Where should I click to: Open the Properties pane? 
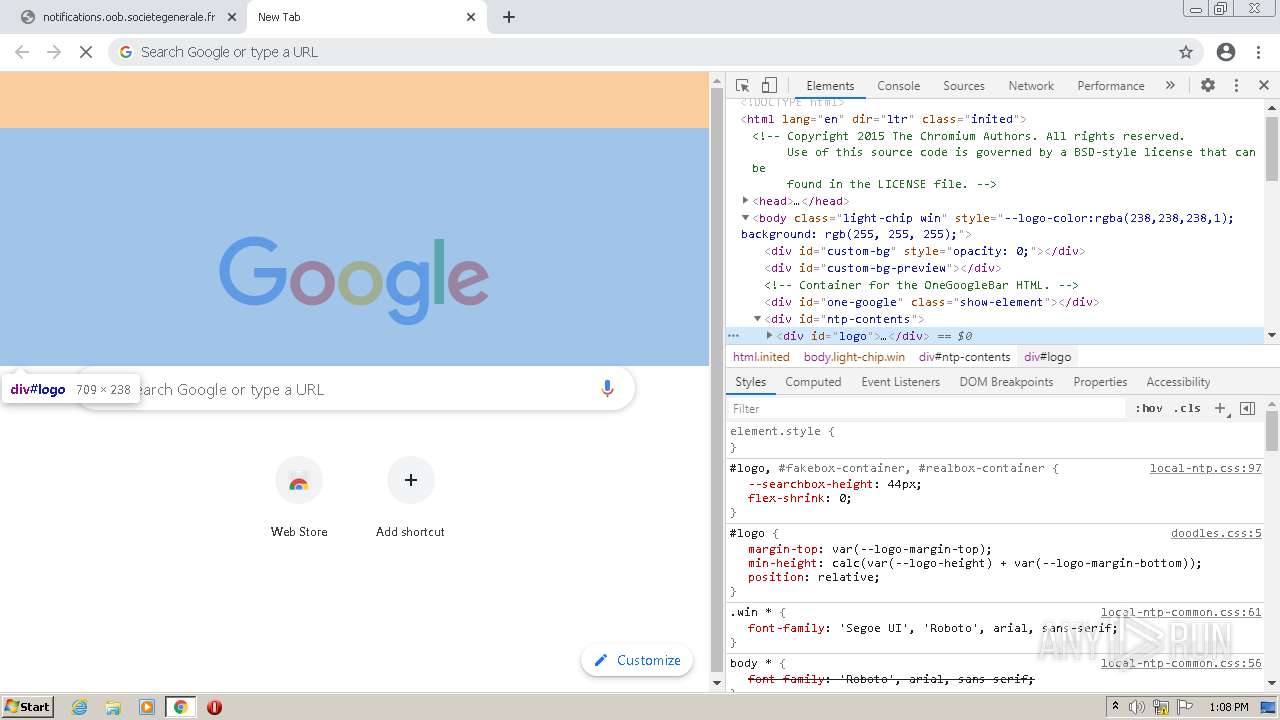pos(1100,382)
